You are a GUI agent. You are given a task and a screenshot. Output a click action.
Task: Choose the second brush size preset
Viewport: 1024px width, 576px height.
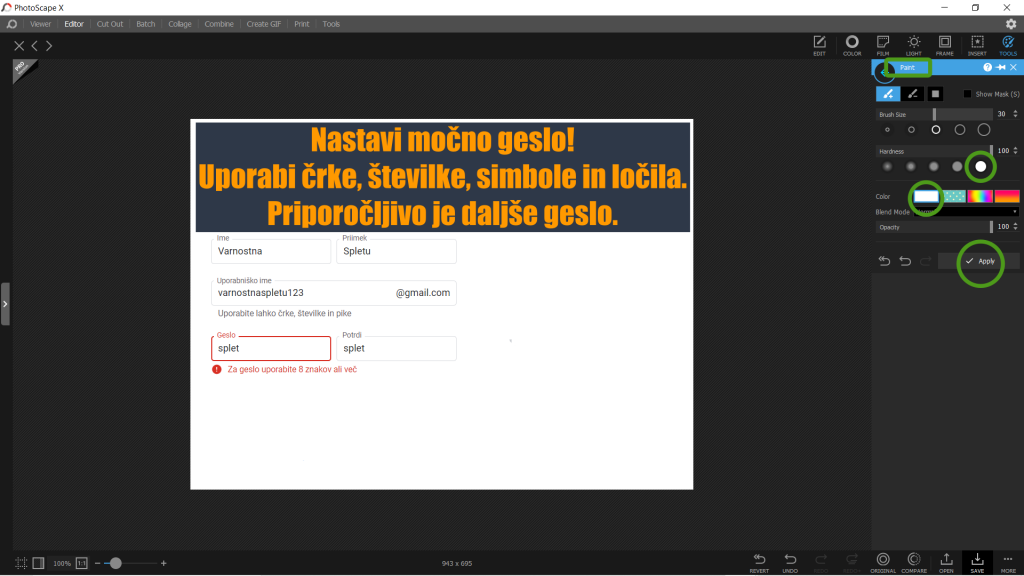911,130
